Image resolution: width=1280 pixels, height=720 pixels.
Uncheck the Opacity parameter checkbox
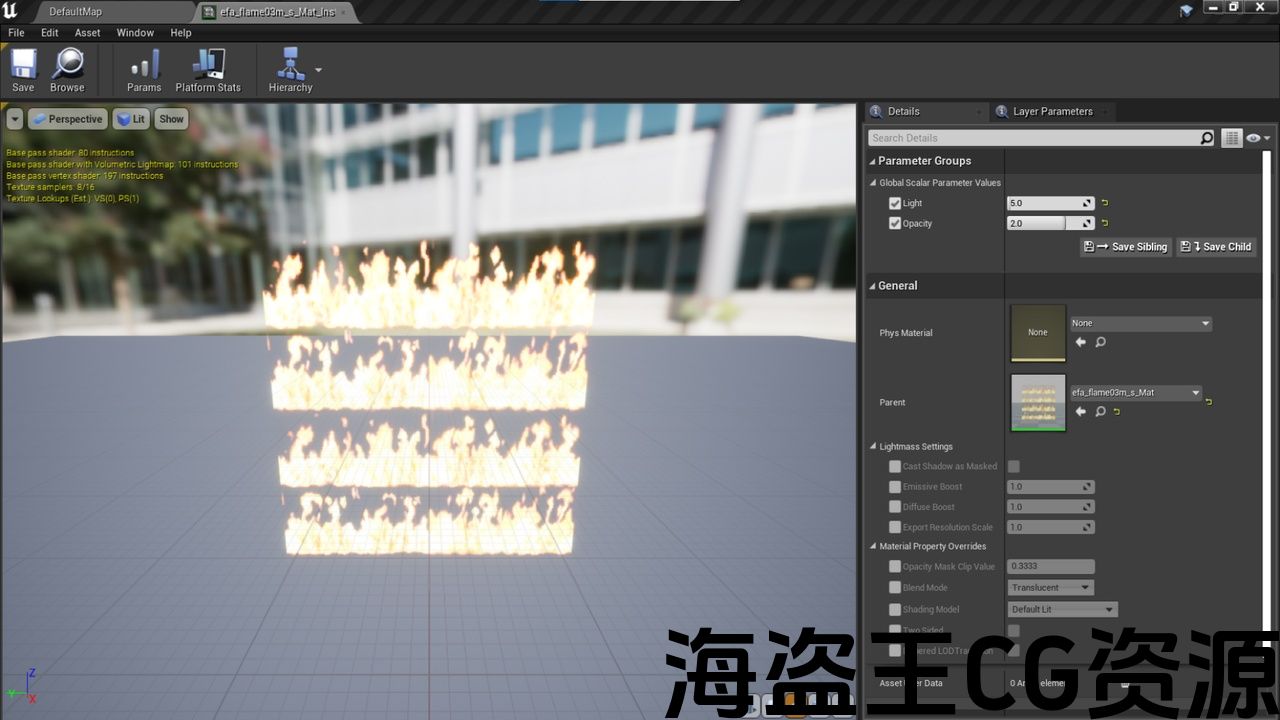895,223
